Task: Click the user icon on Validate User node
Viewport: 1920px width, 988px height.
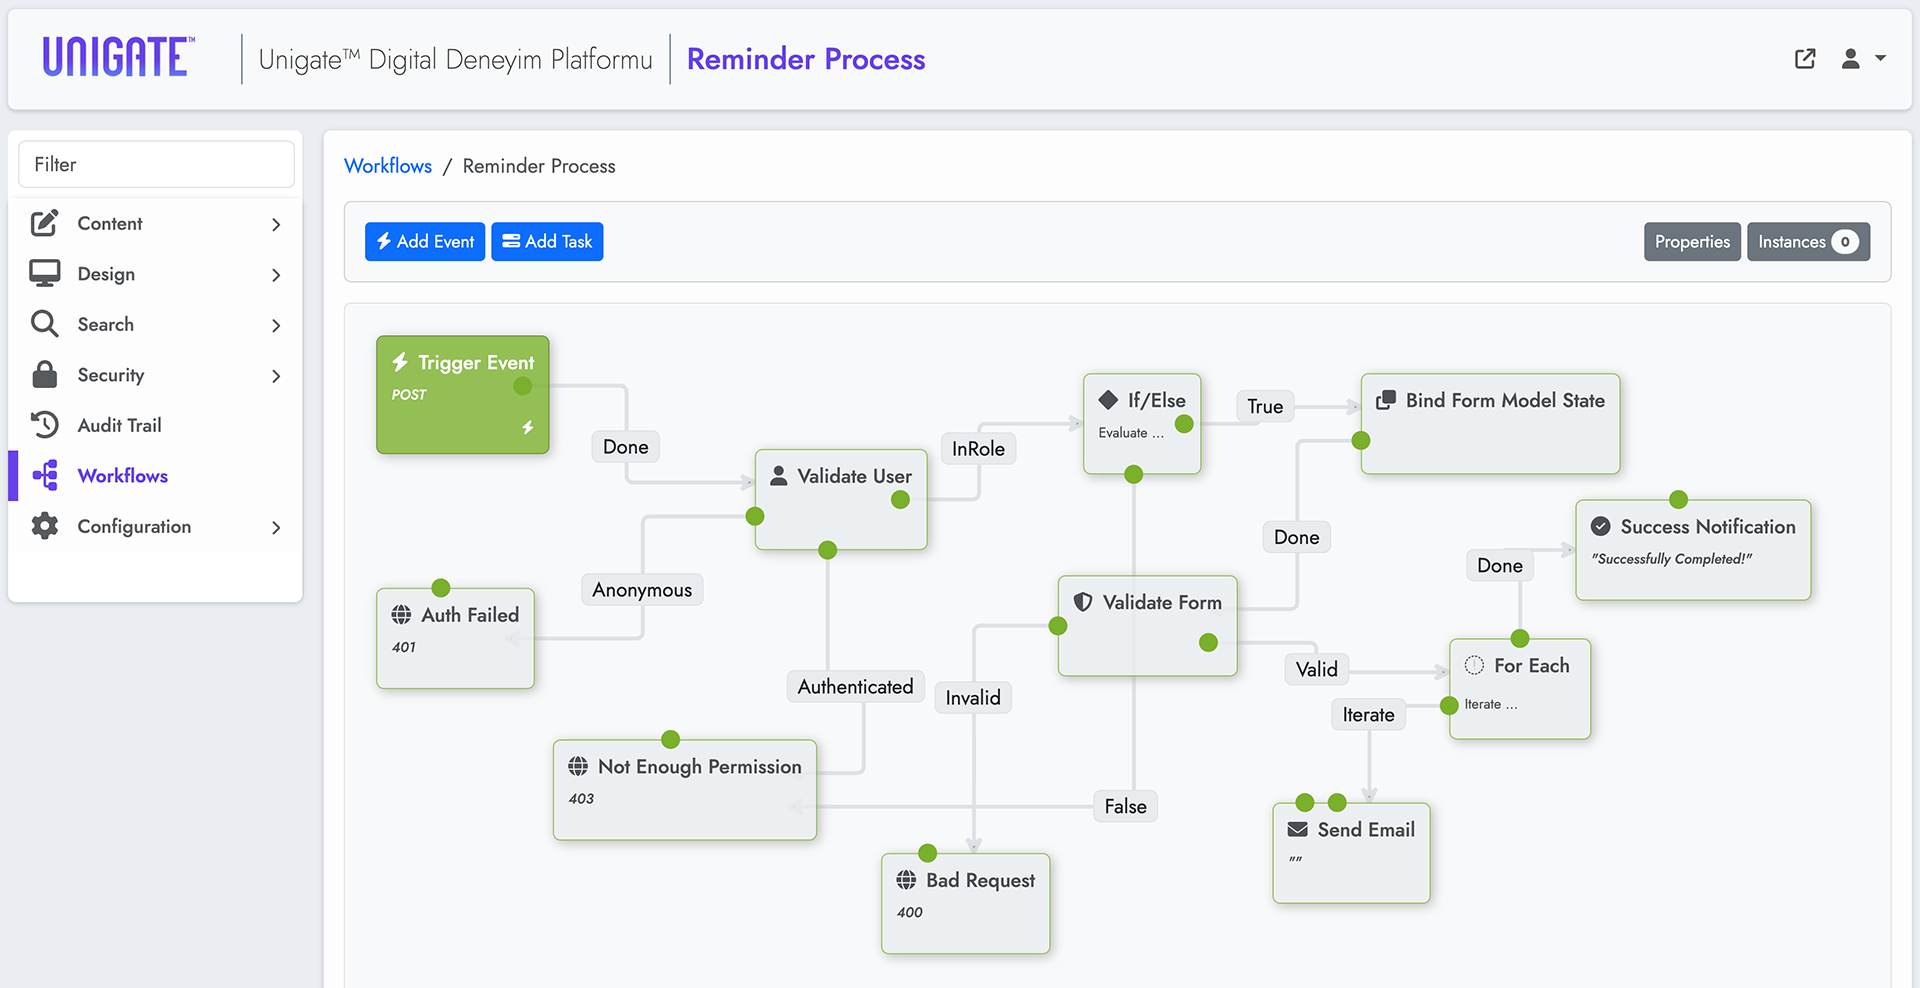Action: click(x=778, y=476)
